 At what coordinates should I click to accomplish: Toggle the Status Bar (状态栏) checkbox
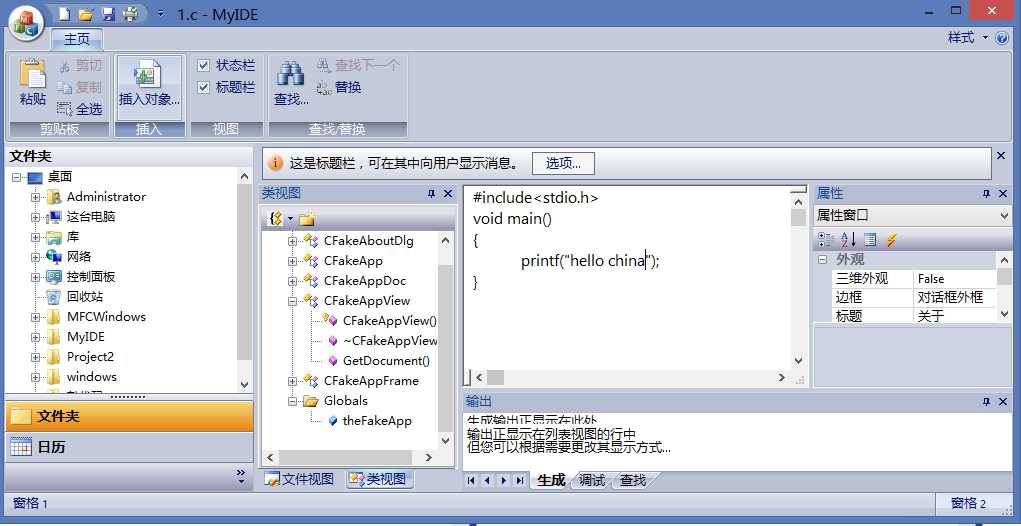[x=204, y=65]
